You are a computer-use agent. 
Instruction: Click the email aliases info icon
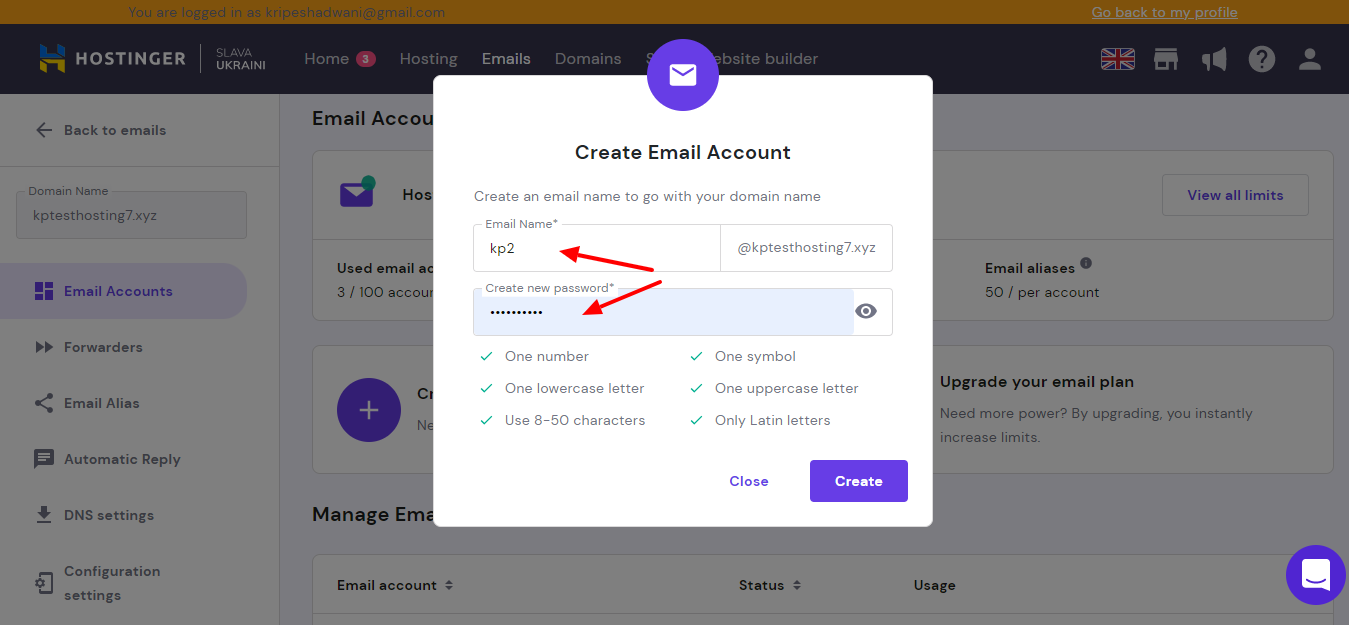(x=1086, y=264)
